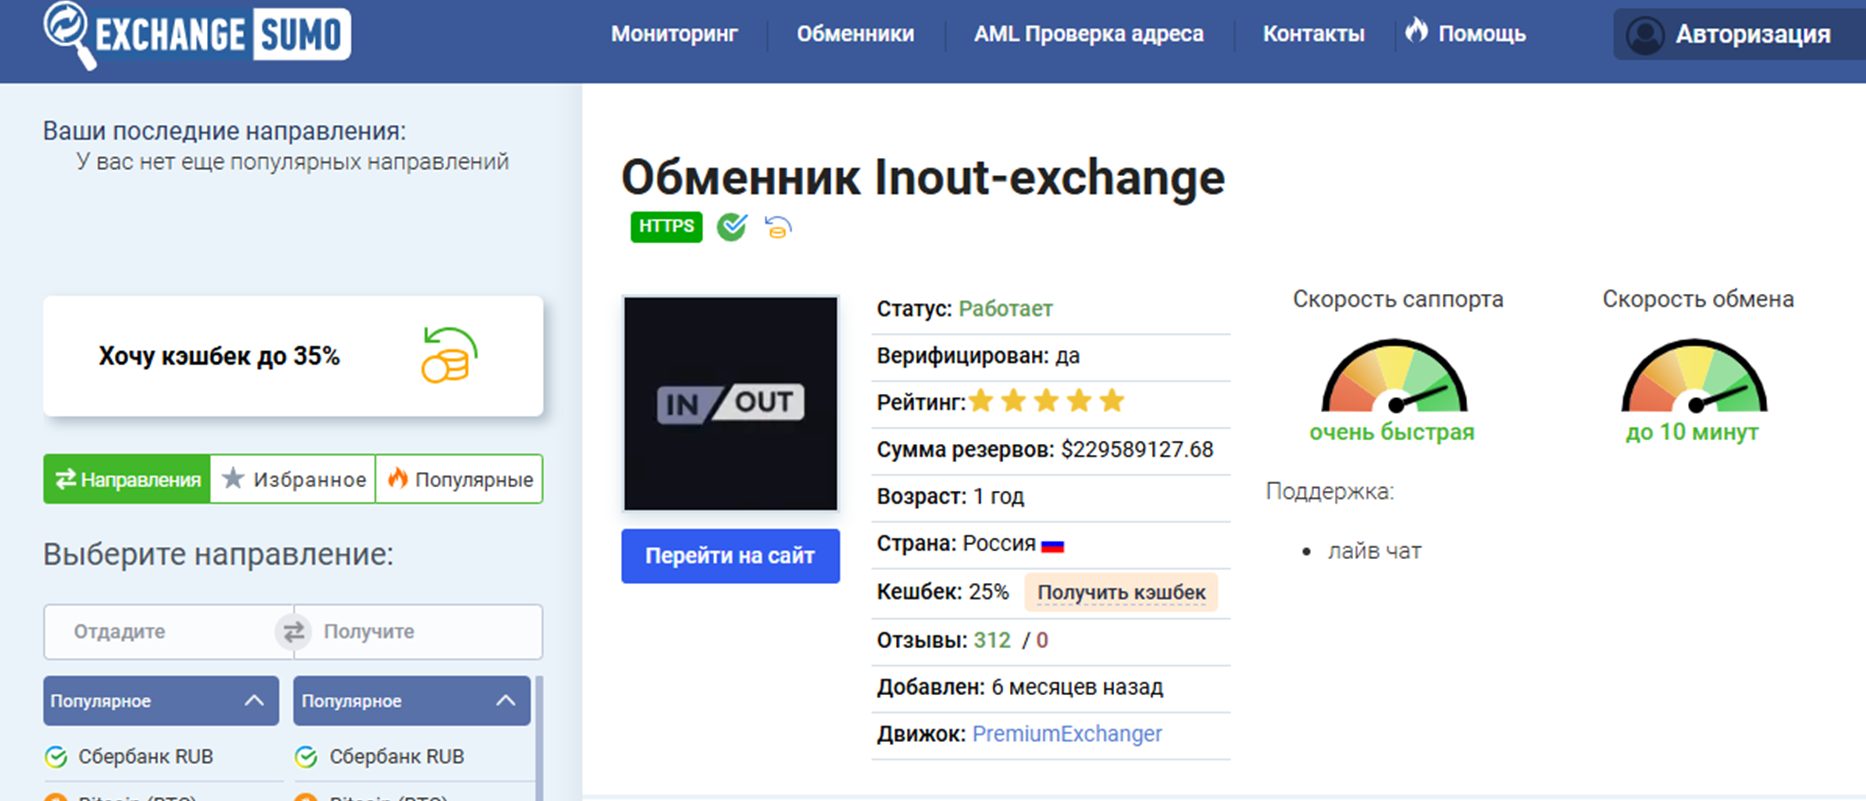Click the green verified checkmark icon

(x=732, y=227)
